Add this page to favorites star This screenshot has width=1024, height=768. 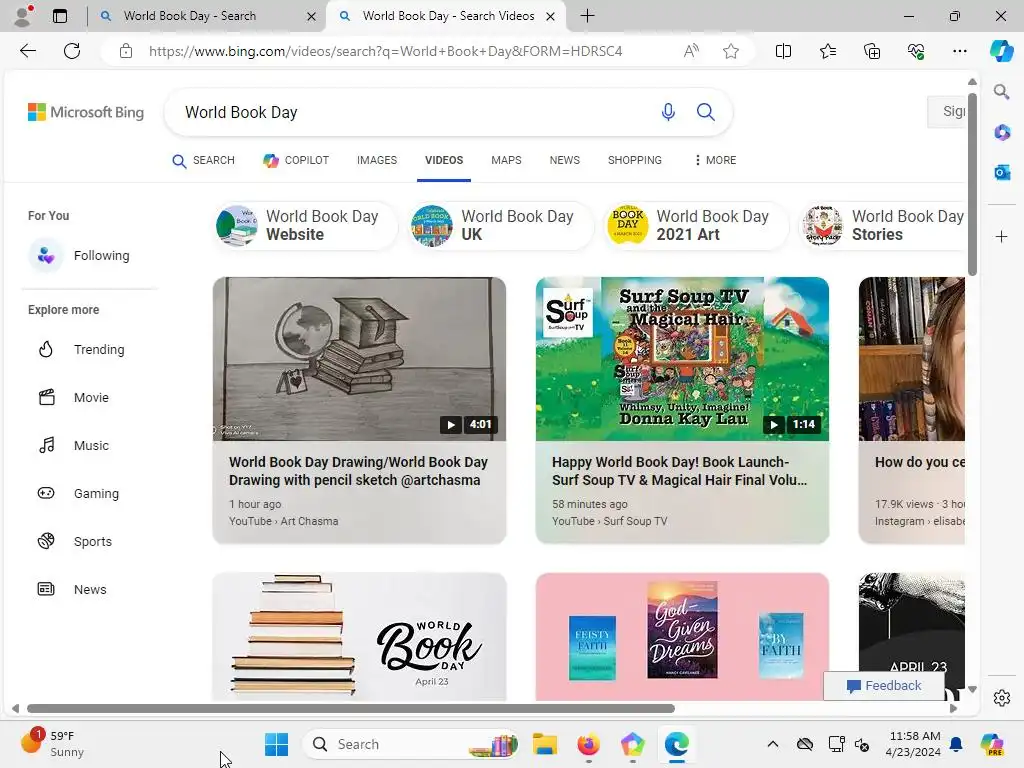coord(731,51)
